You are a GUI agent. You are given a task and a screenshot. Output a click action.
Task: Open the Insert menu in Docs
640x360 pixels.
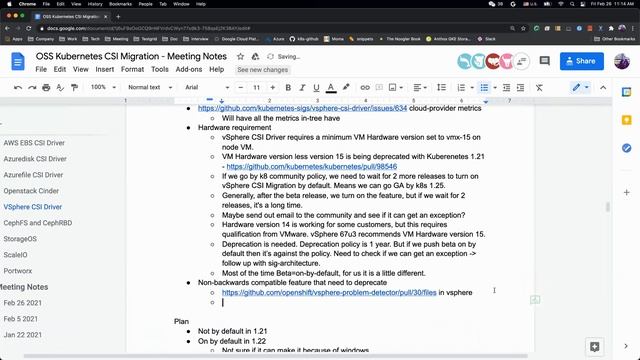[x=105, y=69]
